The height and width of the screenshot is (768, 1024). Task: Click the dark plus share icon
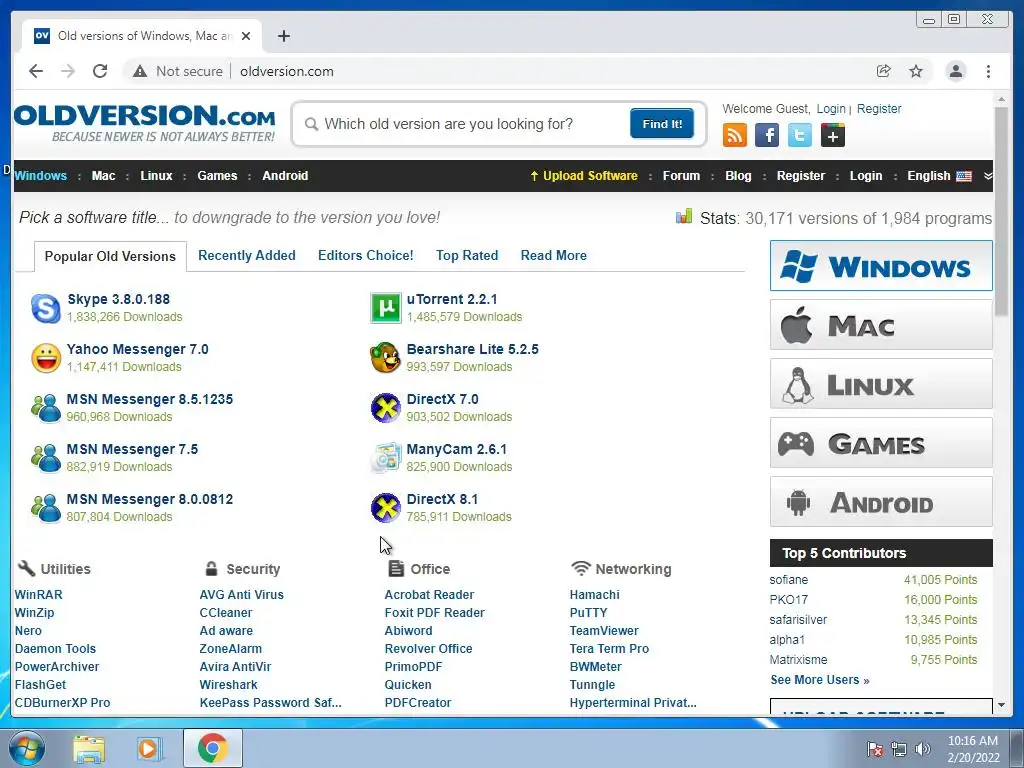(833, 135)
